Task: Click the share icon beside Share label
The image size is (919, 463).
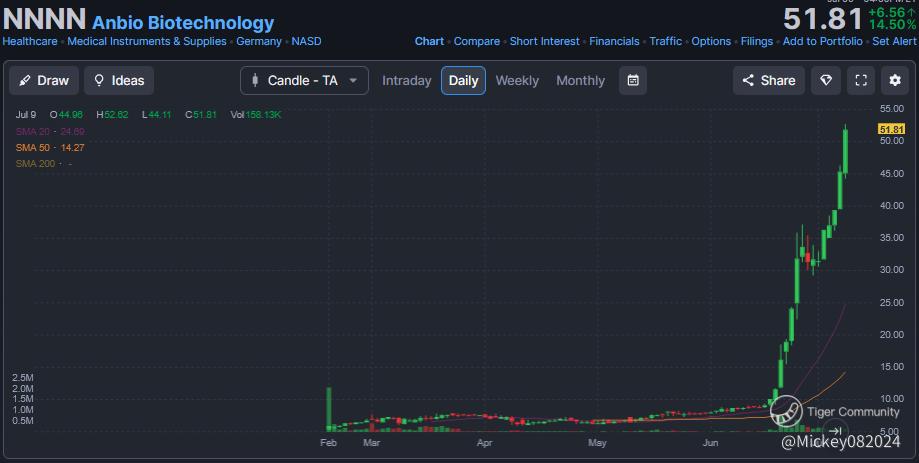Action: pos(748,80)
